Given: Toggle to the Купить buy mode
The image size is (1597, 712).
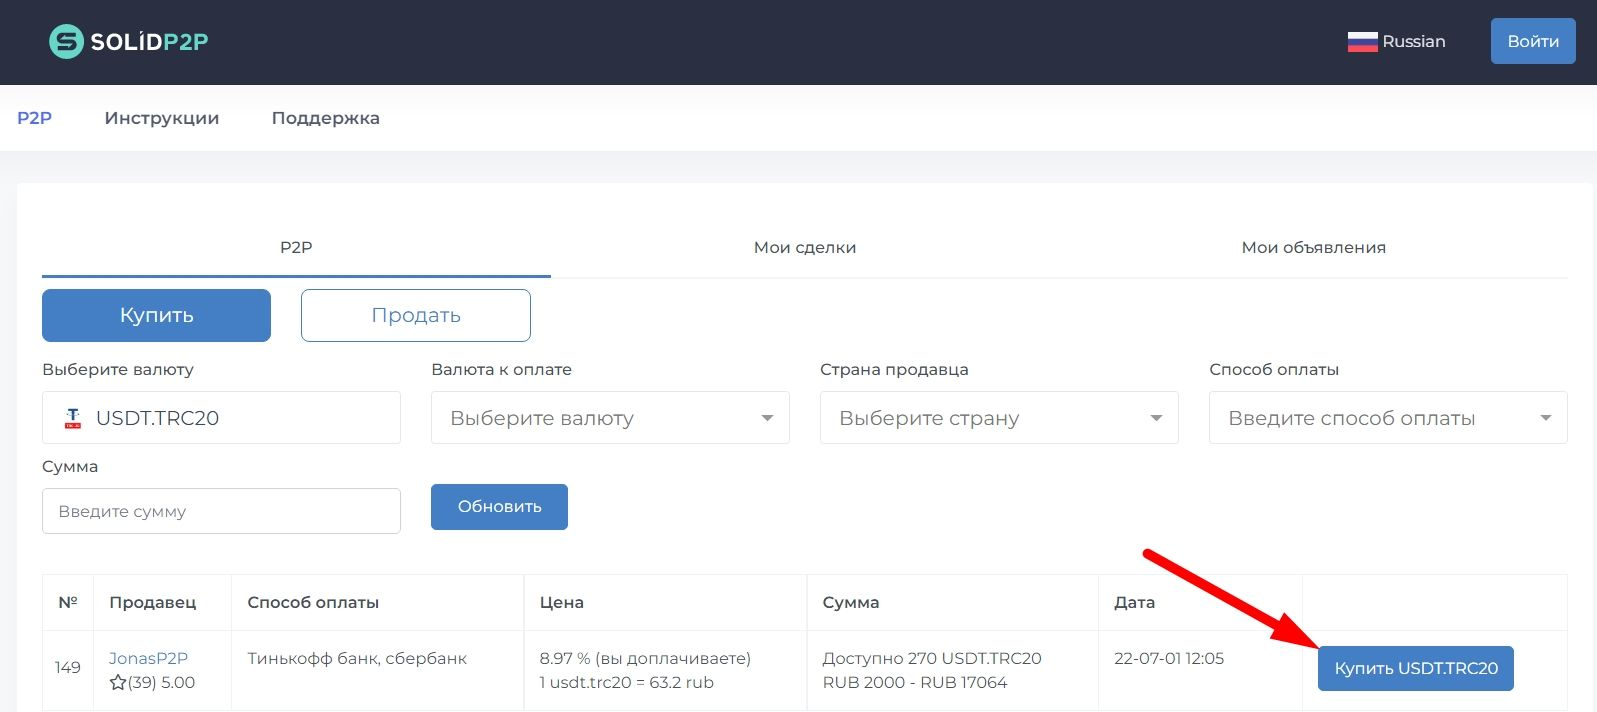Looking at the screenshot, I should 156,315.
